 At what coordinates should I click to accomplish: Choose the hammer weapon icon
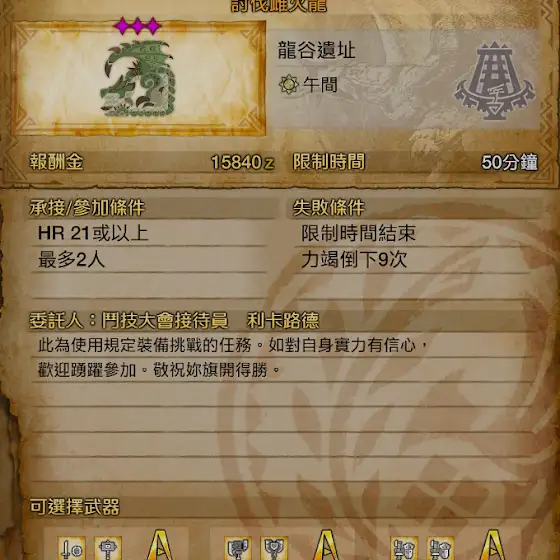(x=108, y=548)
